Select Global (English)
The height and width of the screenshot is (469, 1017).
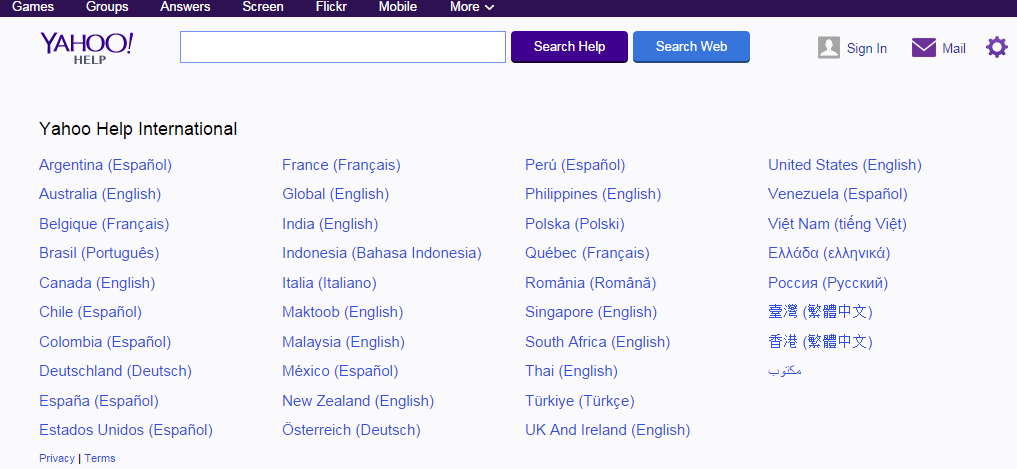coord(335,195)
